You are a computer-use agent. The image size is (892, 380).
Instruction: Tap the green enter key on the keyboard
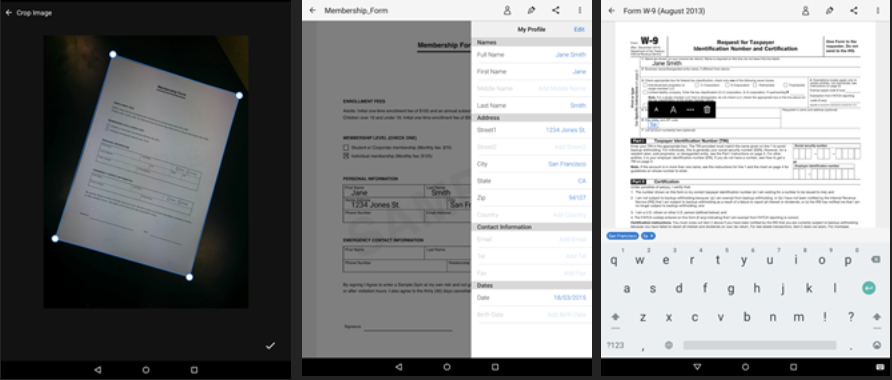(x=869, y=288)
